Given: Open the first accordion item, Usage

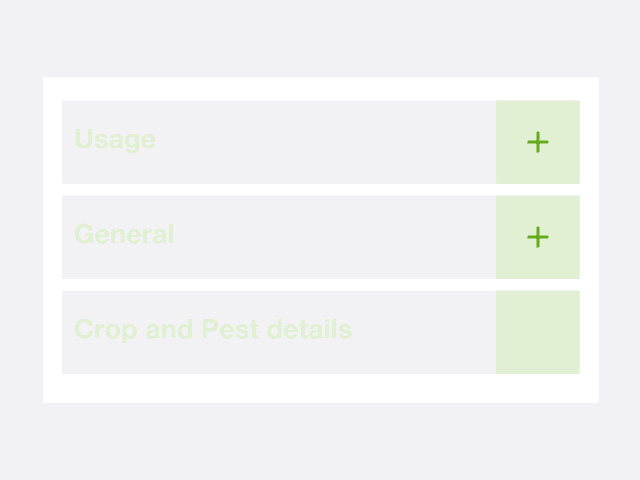Looking at the screenshot, I should coord(538,142).
